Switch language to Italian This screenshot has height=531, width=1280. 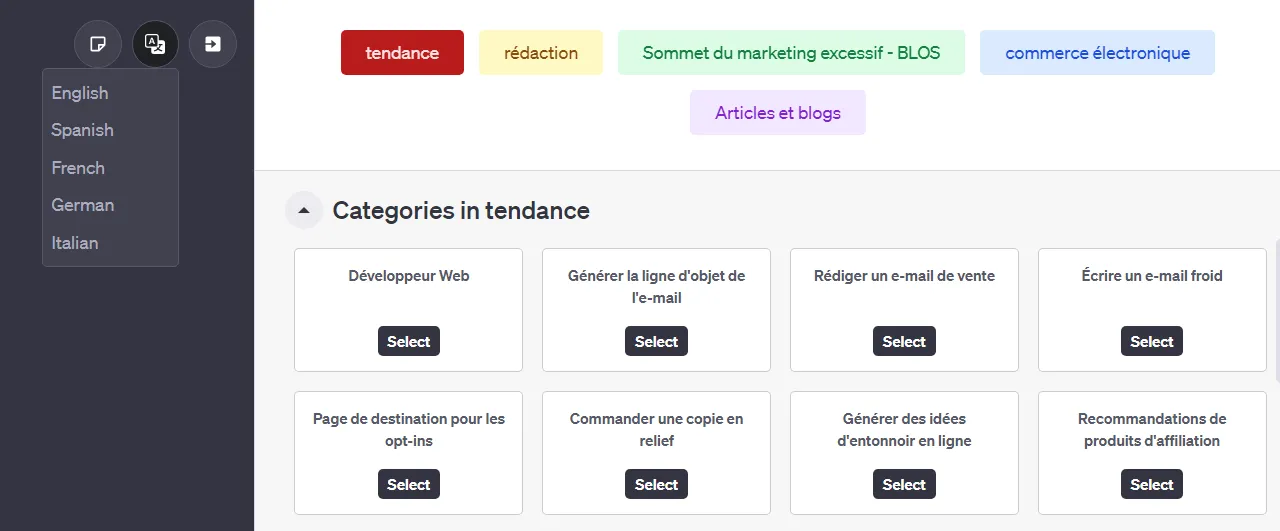(75, 243)
